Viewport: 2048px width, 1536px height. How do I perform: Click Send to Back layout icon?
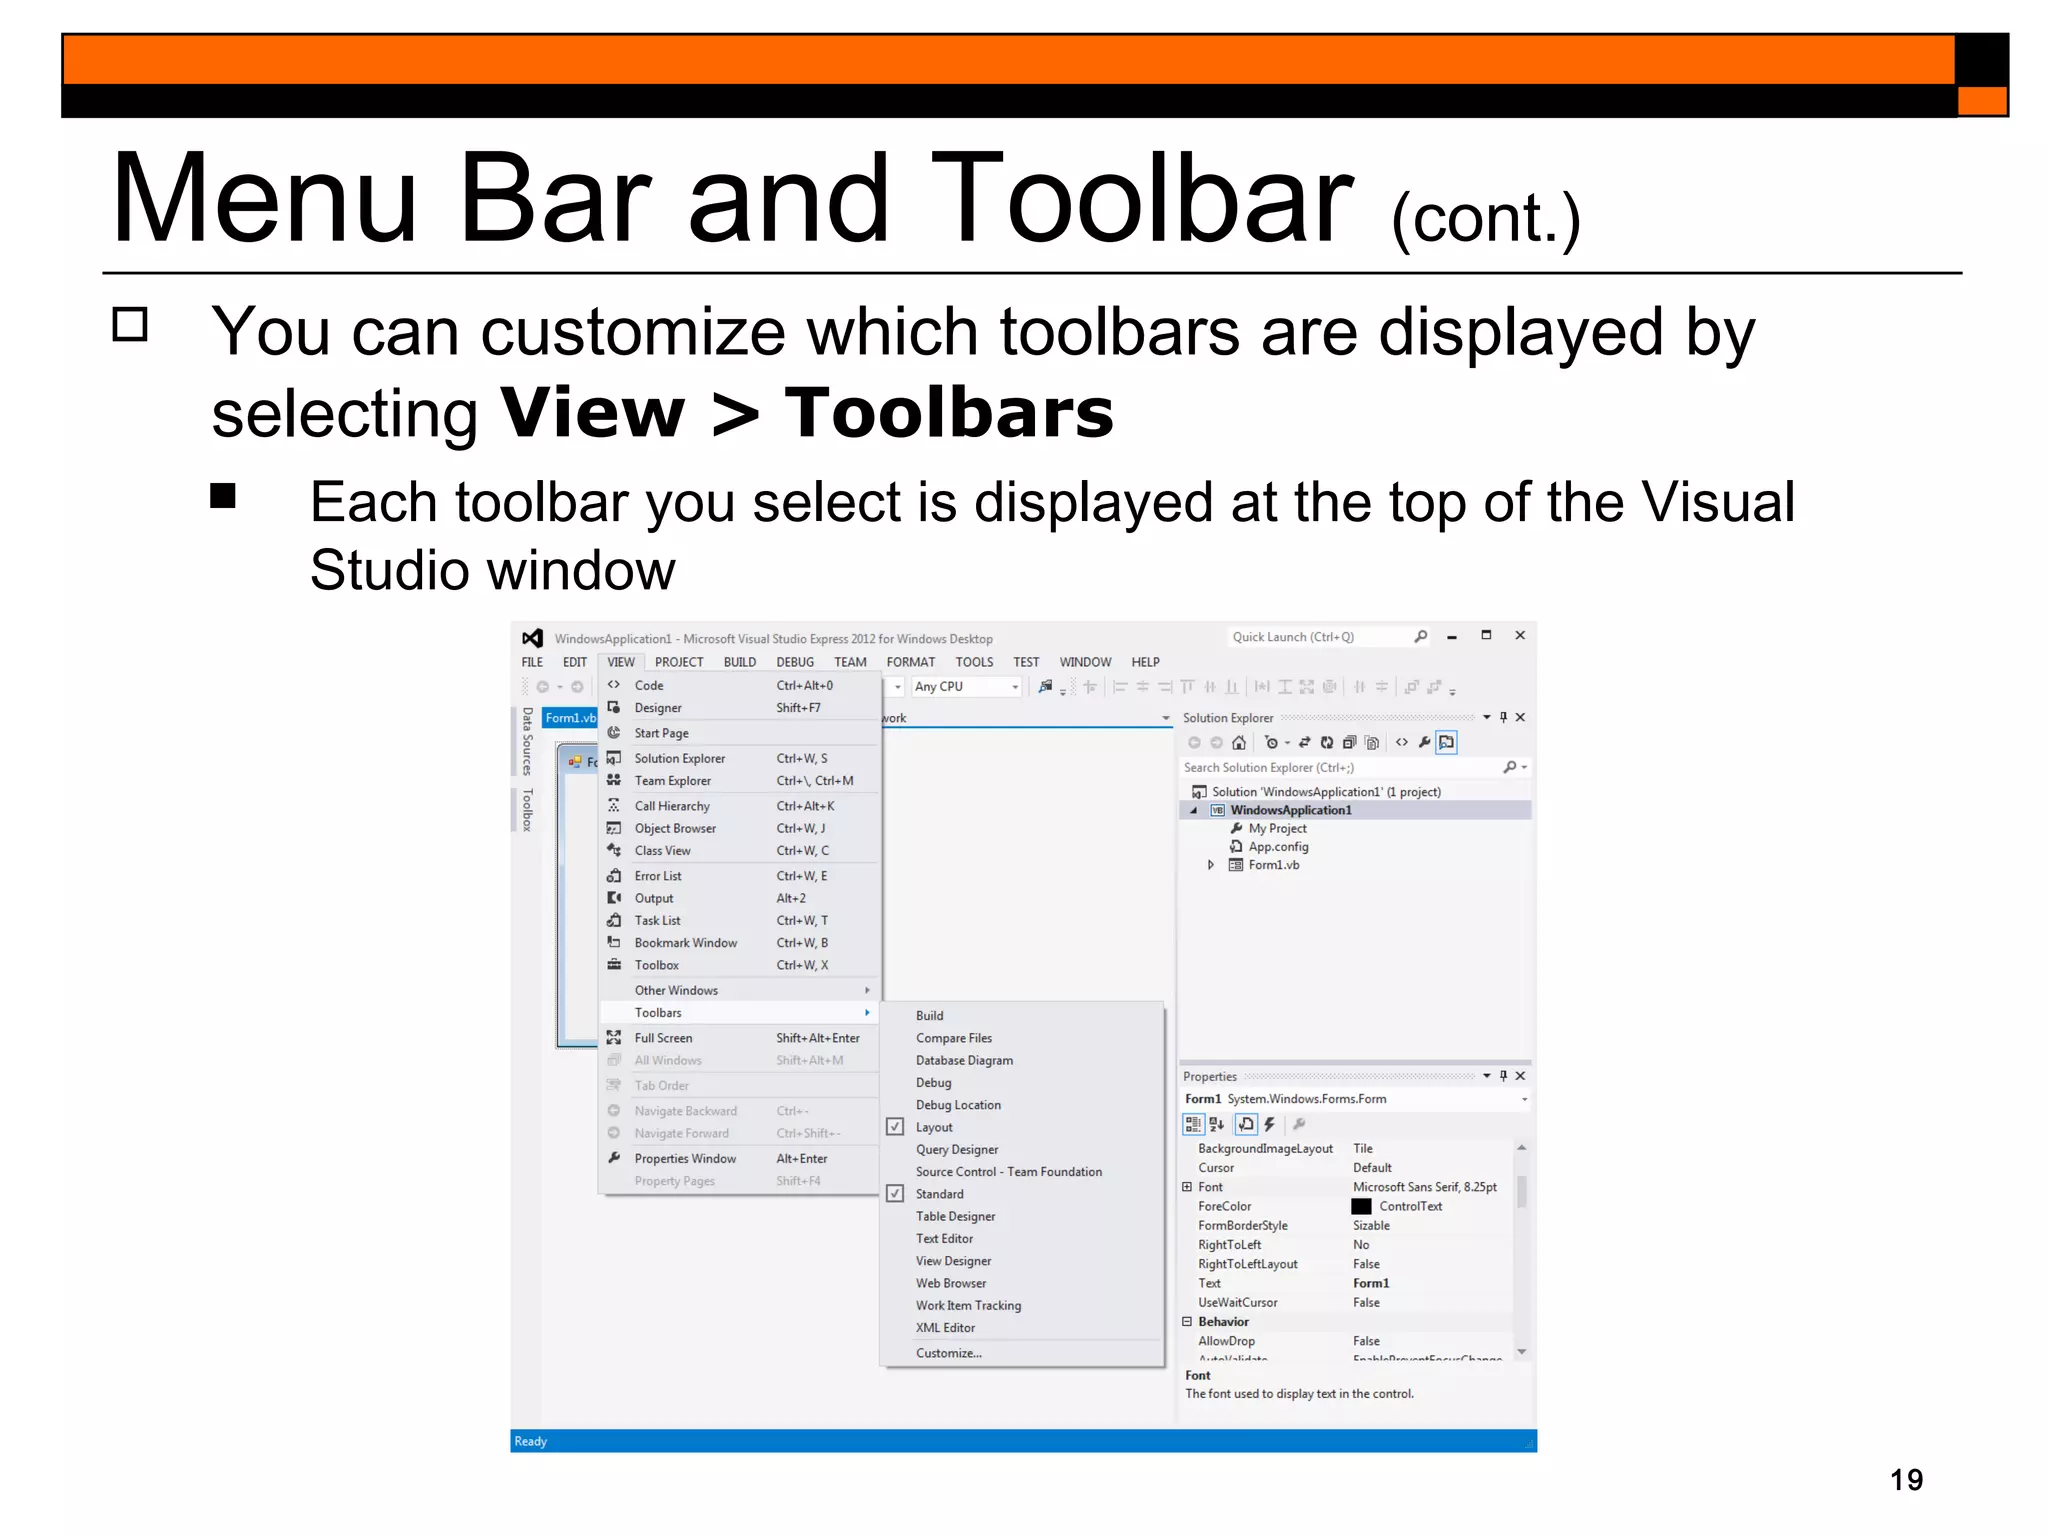tap(1435, 687)
